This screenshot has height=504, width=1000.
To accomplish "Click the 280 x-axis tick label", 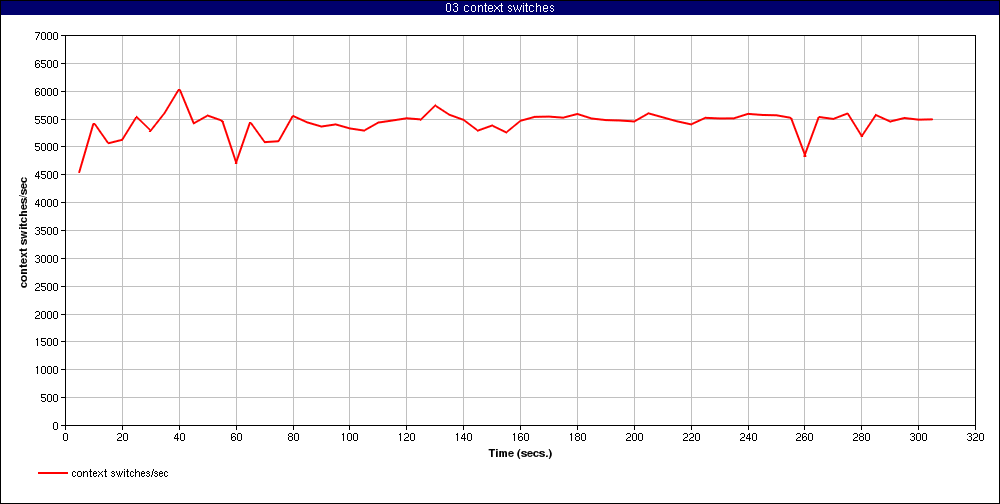I will pos(862,437).
